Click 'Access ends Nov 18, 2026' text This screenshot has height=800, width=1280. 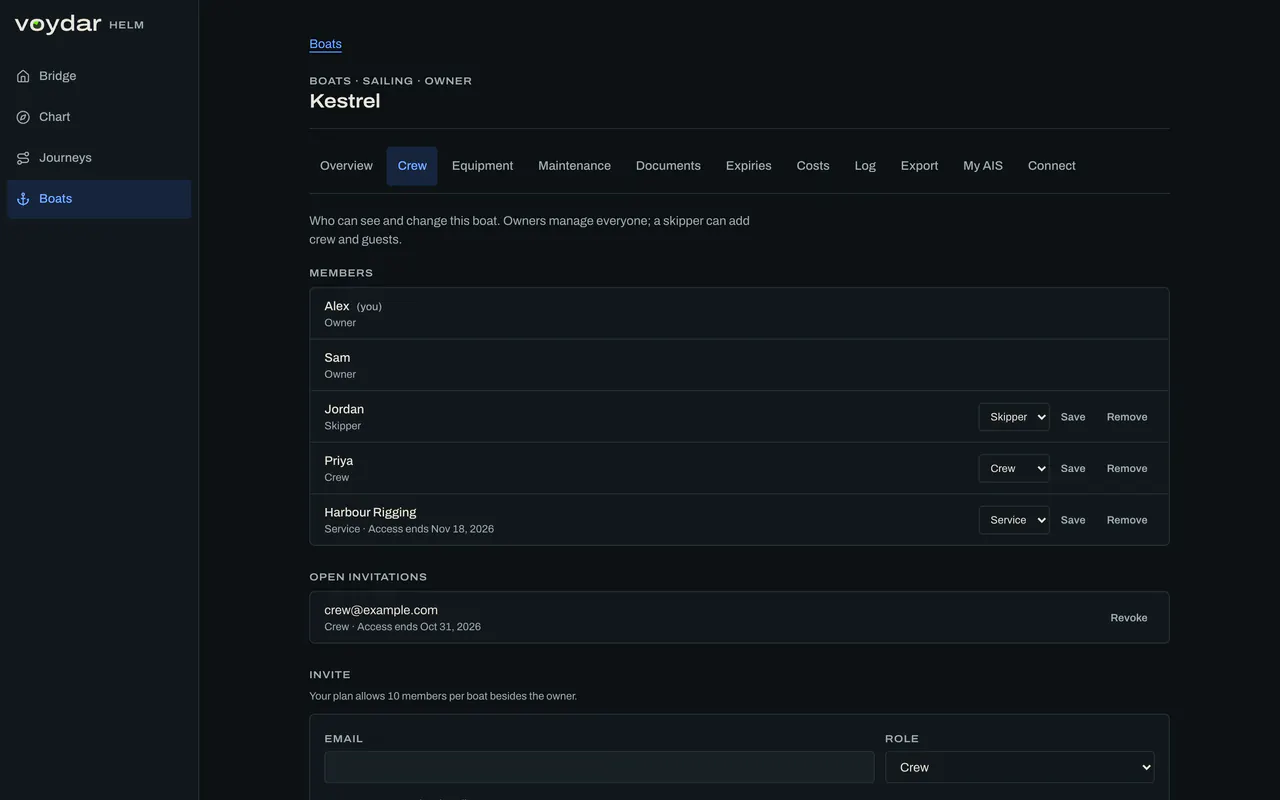431,529
